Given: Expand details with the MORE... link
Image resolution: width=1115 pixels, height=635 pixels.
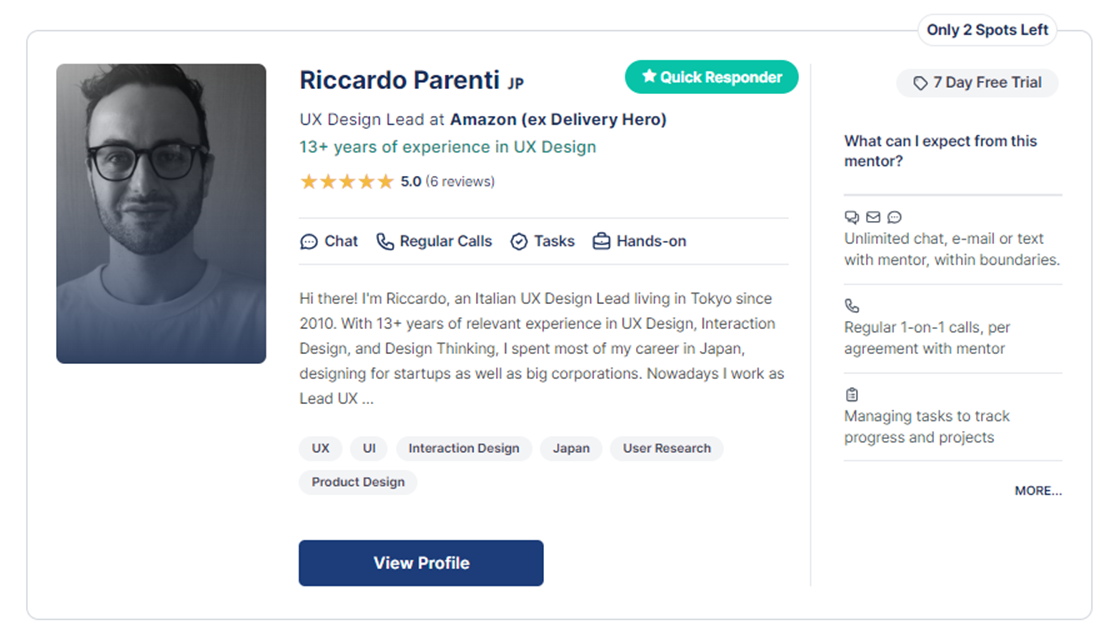Looking at the screenshot, I should 1038,491.
